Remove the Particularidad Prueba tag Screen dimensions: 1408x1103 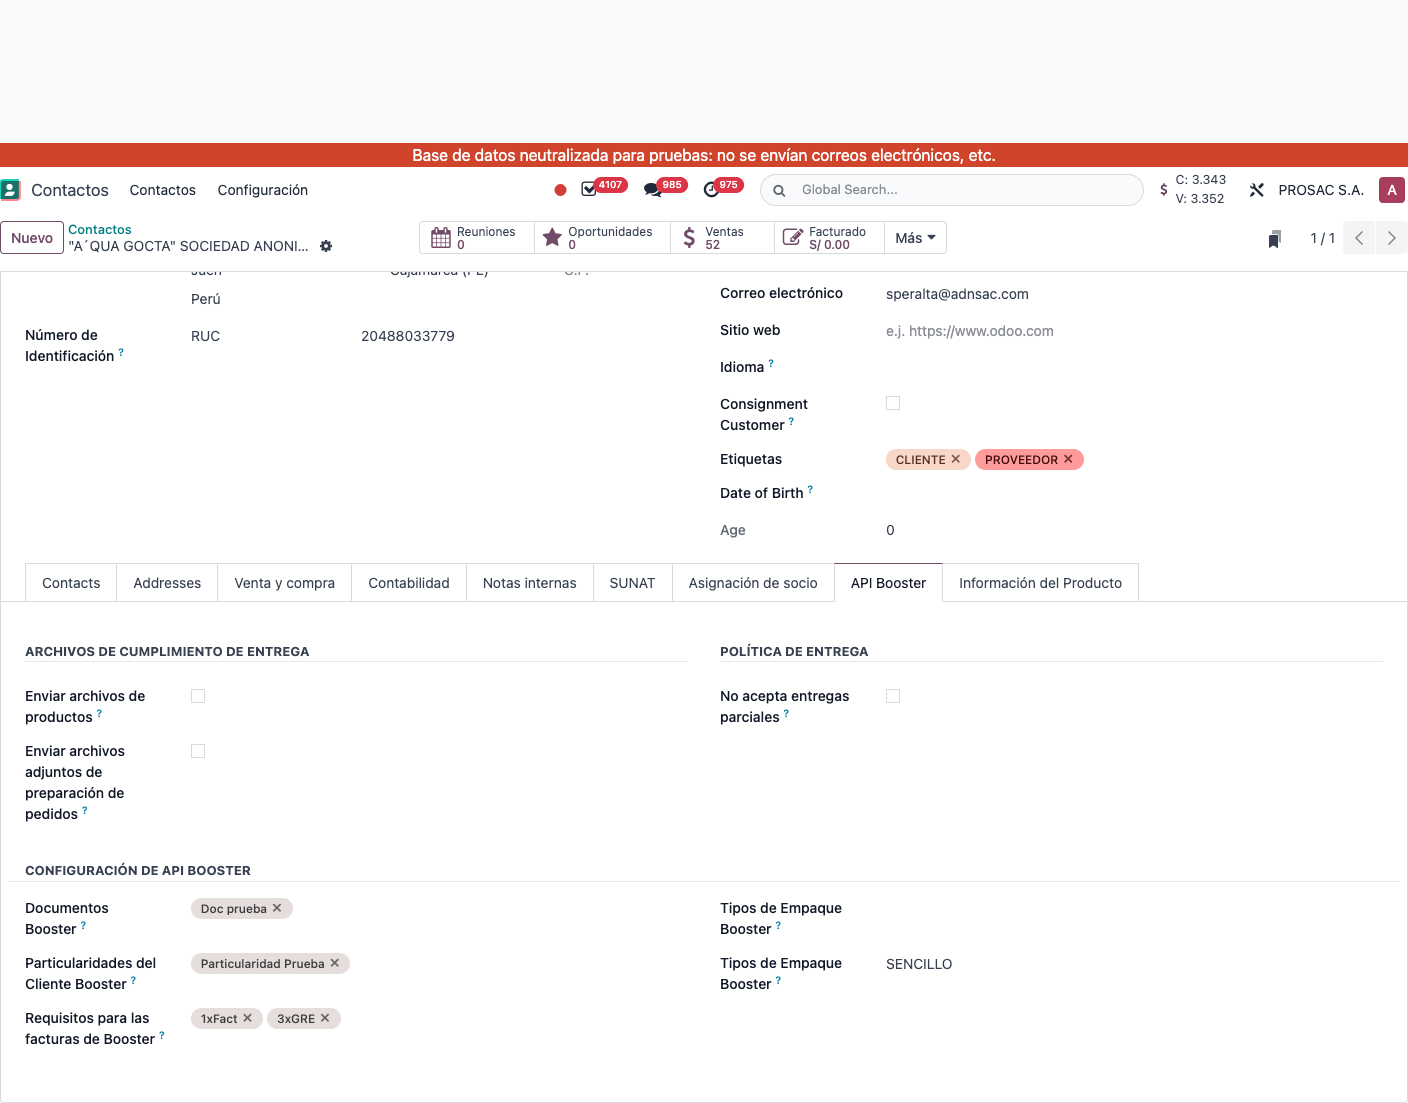[335, 963]
